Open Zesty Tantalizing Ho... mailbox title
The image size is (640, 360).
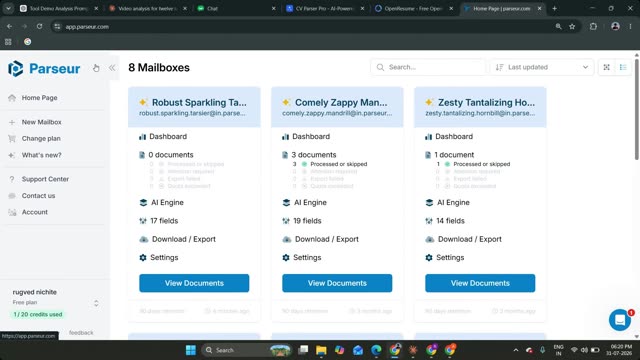pos(486,102)
